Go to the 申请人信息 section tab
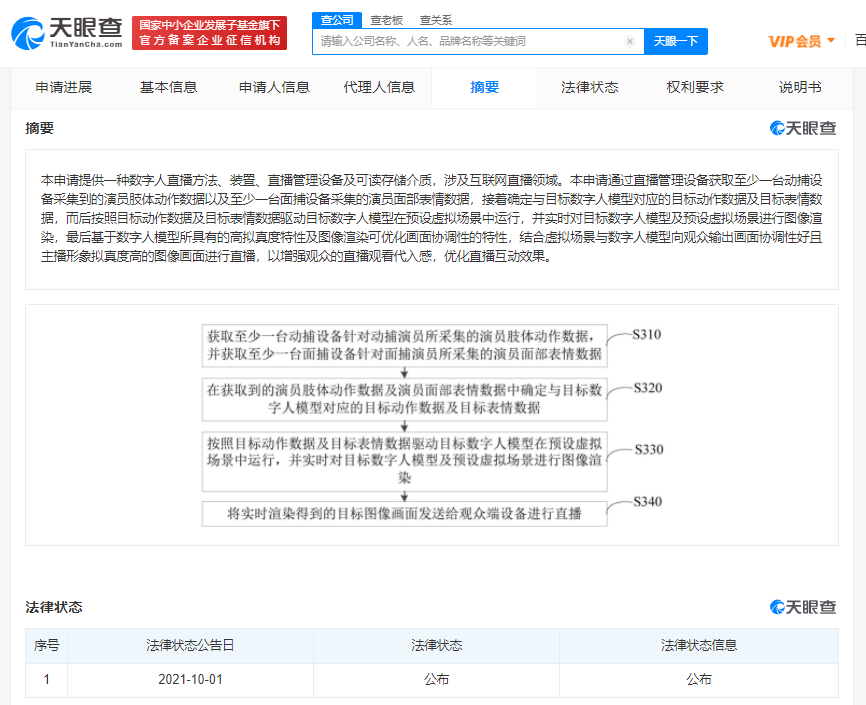Image resolution: width=866 pixels, height=705 pixels. coord(274,87)
